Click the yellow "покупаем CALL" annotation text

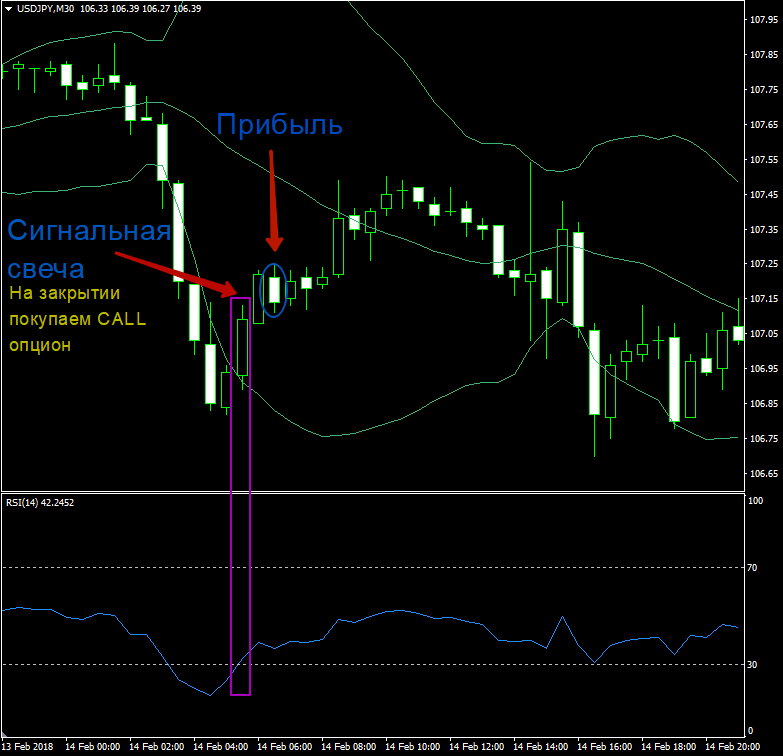coord(79,319)
